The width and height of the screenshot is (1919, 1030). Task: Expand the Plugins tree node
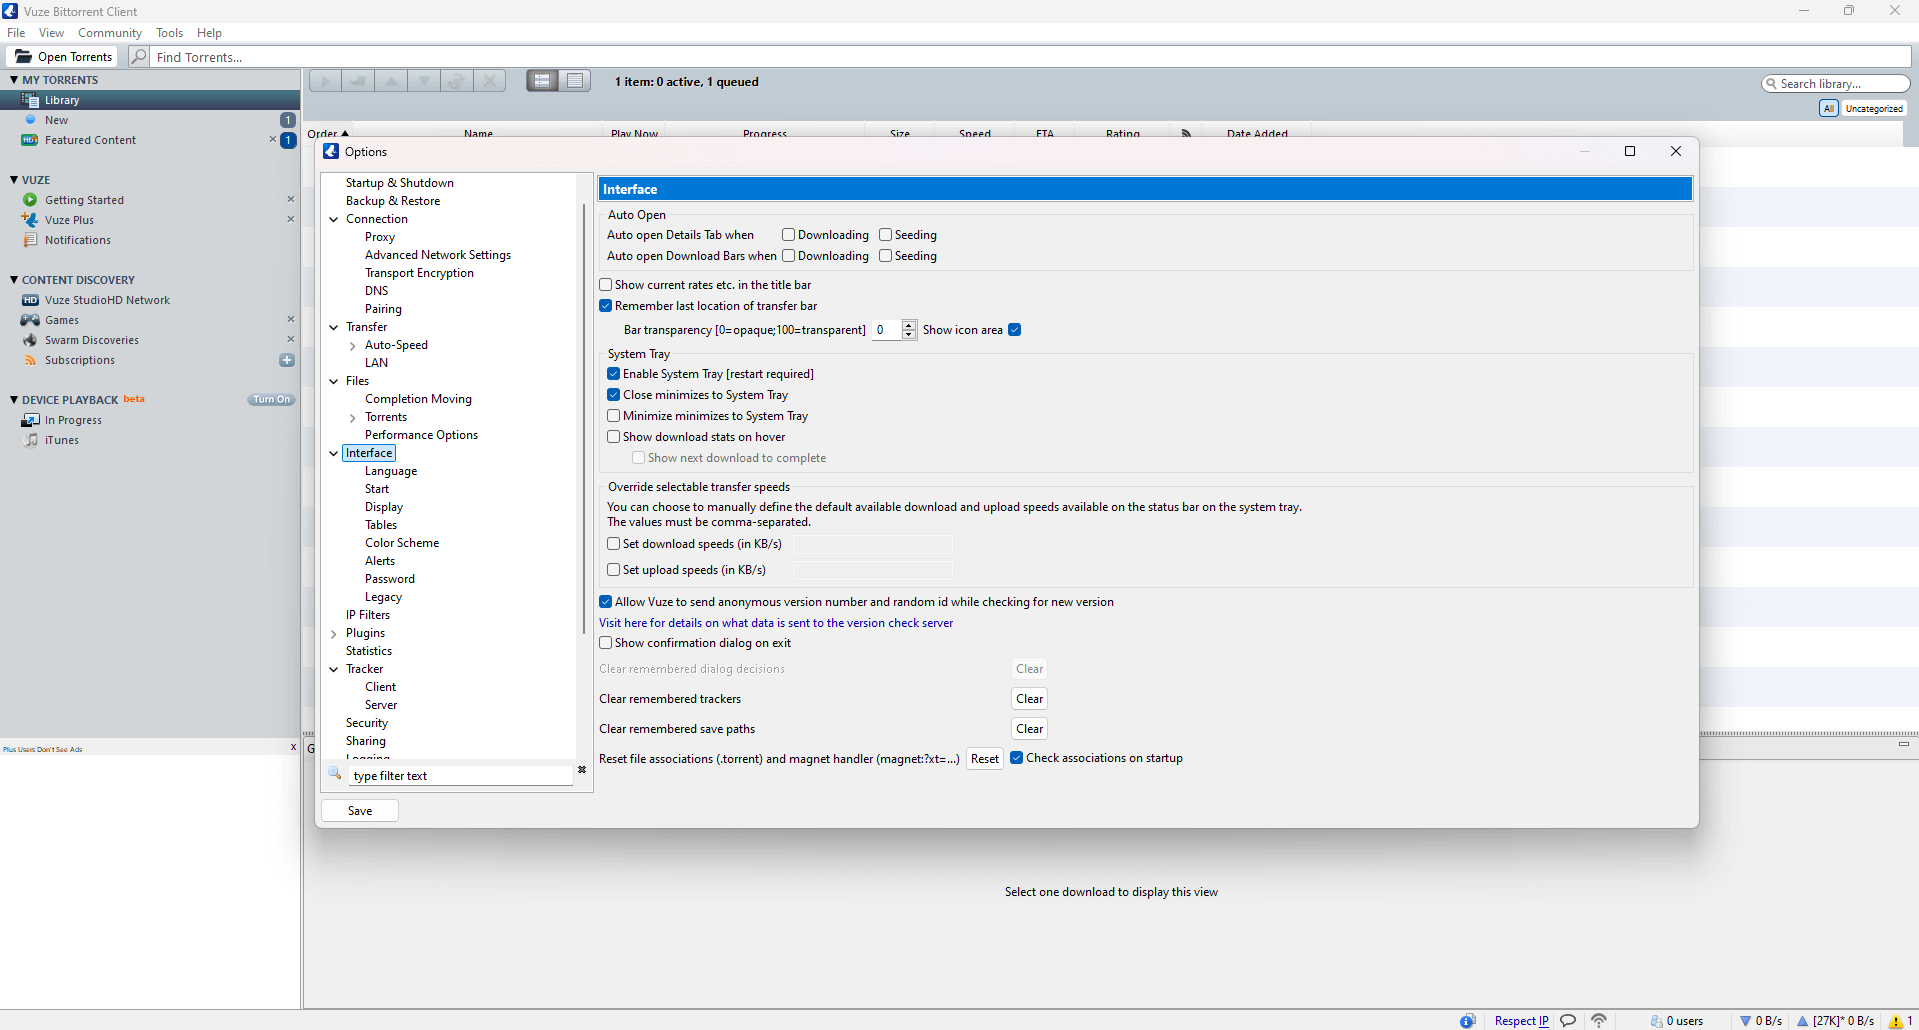tap(334, 633)
